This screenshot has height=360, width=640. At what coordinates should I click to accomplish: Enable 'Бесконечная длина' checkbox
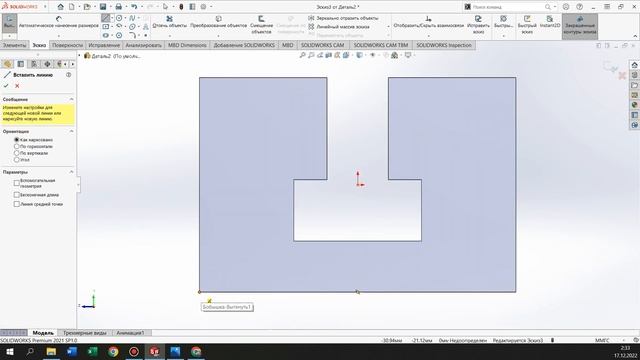pyautogui.click(x=17, y=195)
